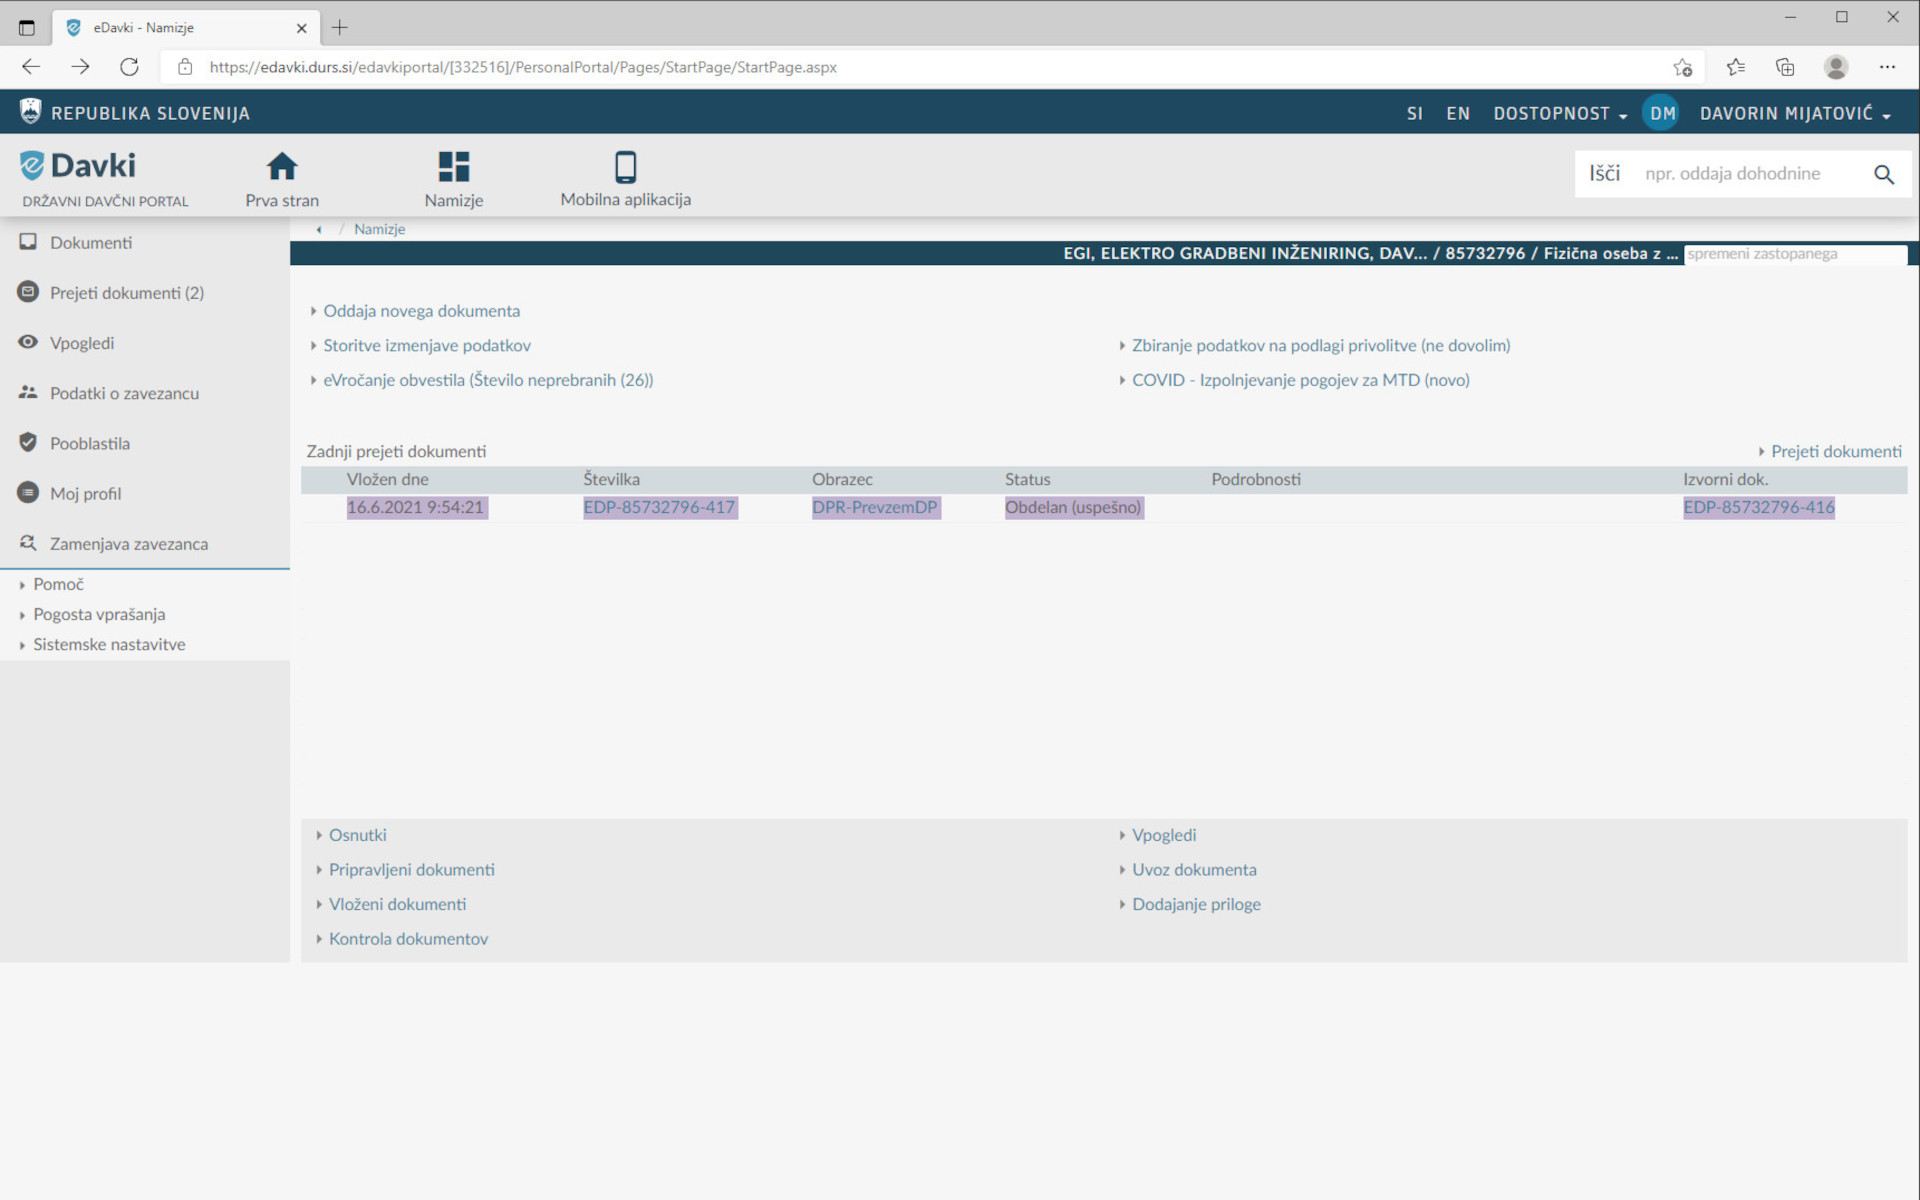Expand Pomoč section in the sidebar
This screenshot has width=1920, height=1200.
[x=58, y=584]
